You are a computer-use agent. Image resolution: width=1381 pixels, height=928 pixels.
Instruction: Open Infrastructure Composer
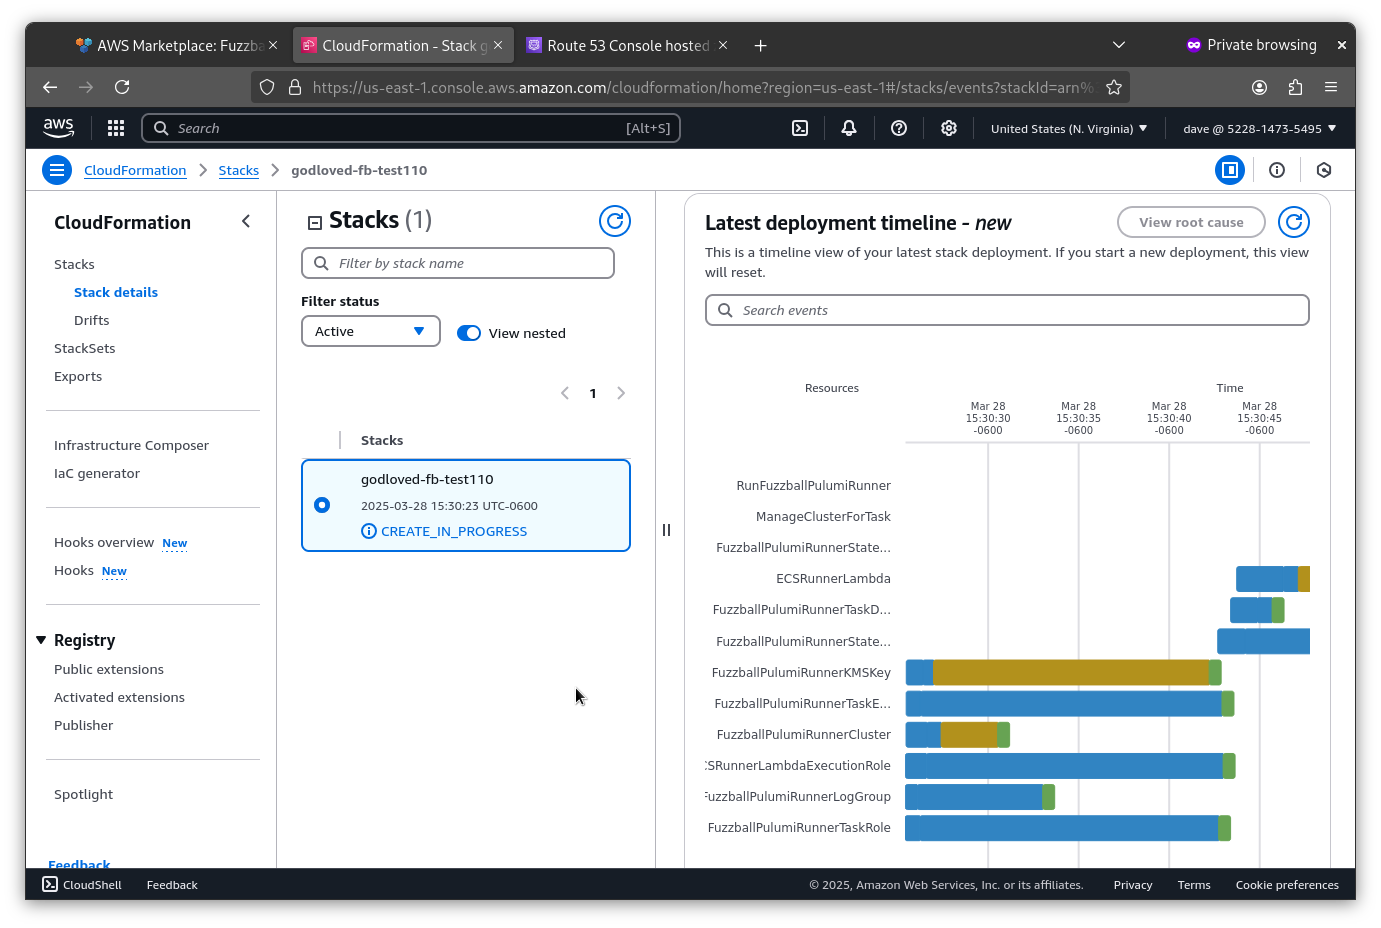click(x=132, y=445)
